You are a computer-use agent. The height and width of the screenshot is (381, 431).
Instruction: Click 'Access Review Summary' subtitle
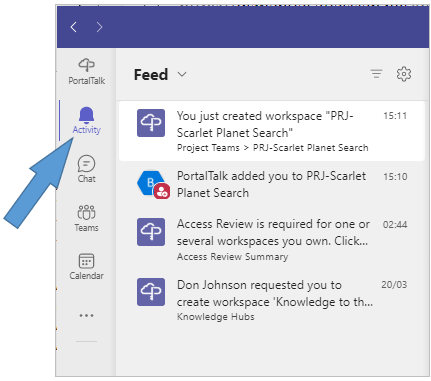click(232, 257)
